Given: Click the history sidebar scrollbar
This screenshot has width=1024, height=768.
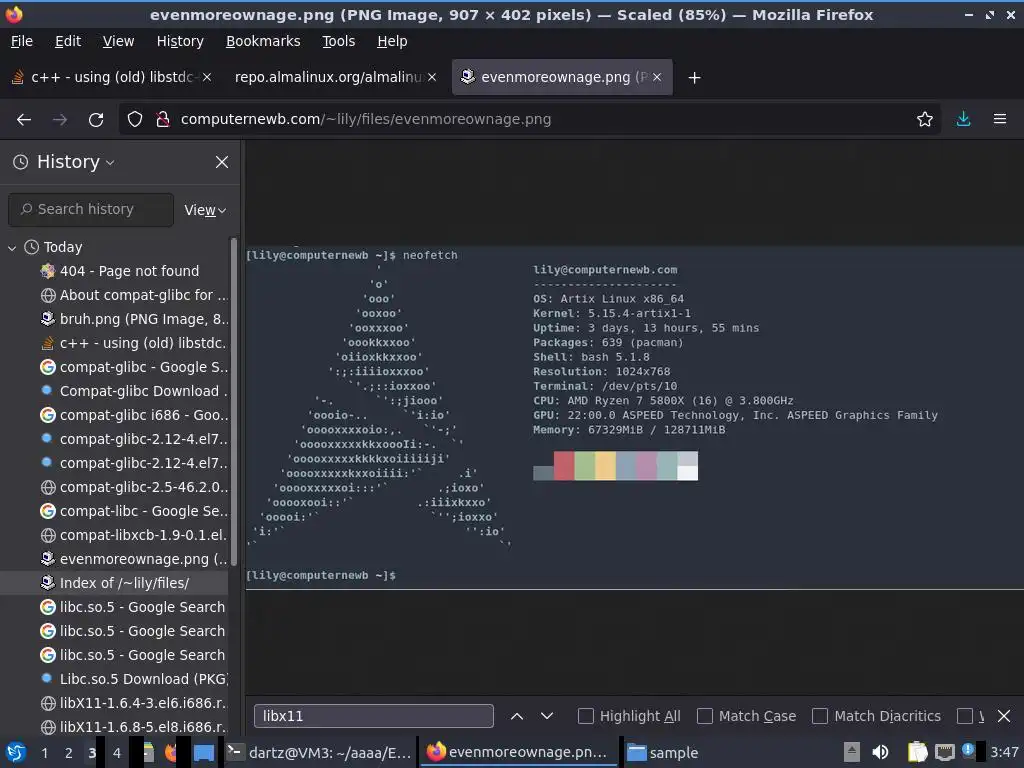Looking at the screenshot, I should click(x=234, y=402).
